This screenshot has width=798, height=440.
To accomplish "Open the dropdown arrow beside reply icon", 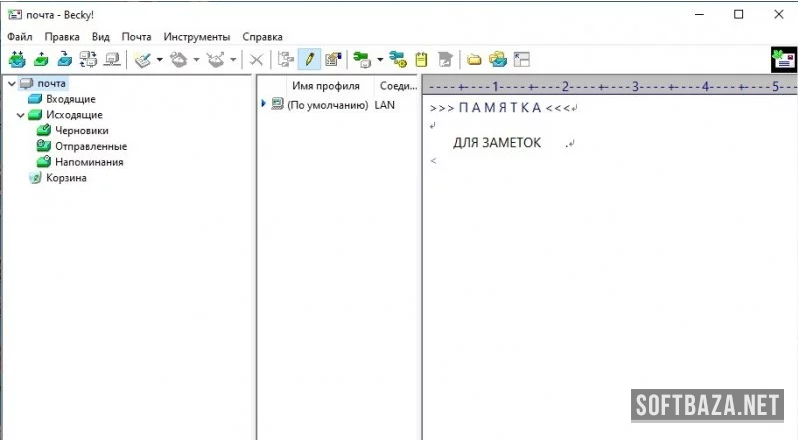I will tap(196, 60).
